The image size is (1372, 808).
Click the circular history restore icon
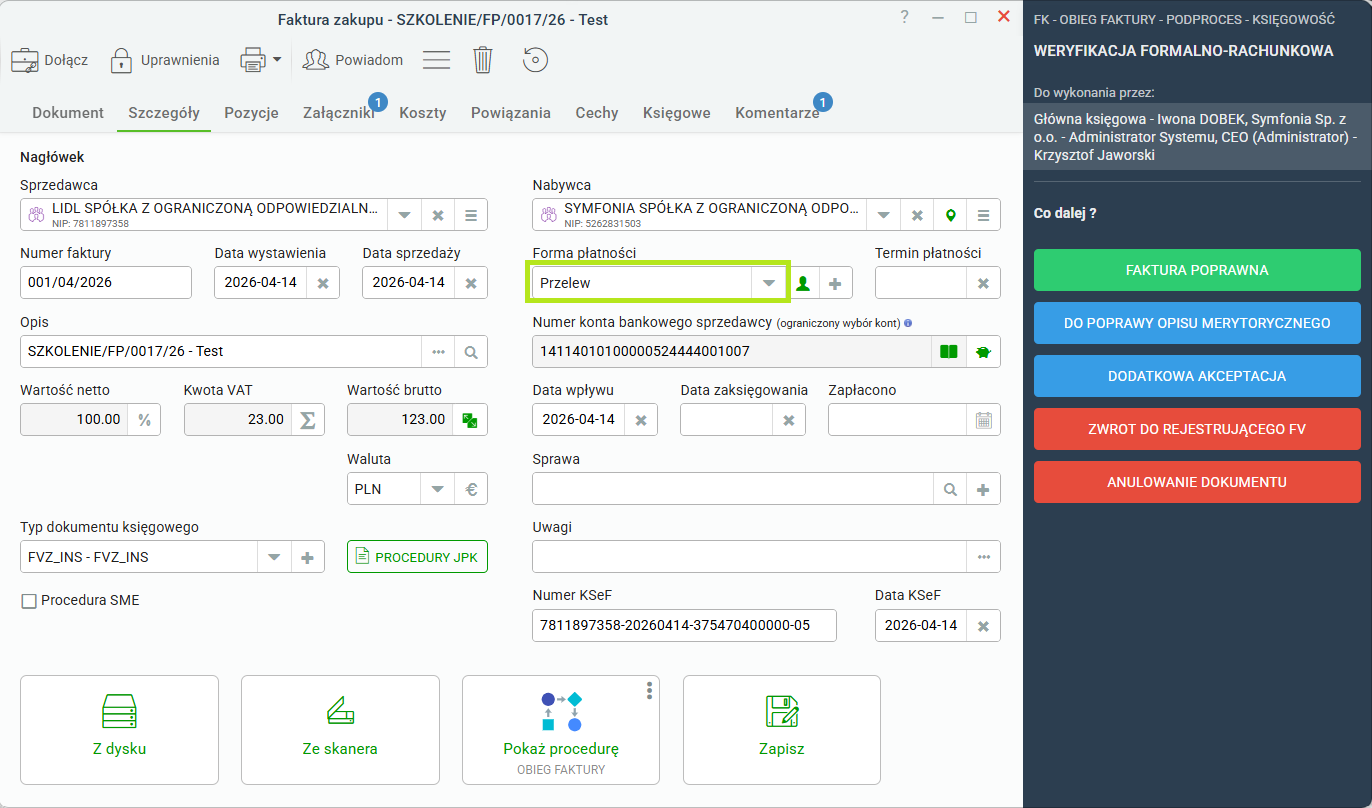pos(535,60)
